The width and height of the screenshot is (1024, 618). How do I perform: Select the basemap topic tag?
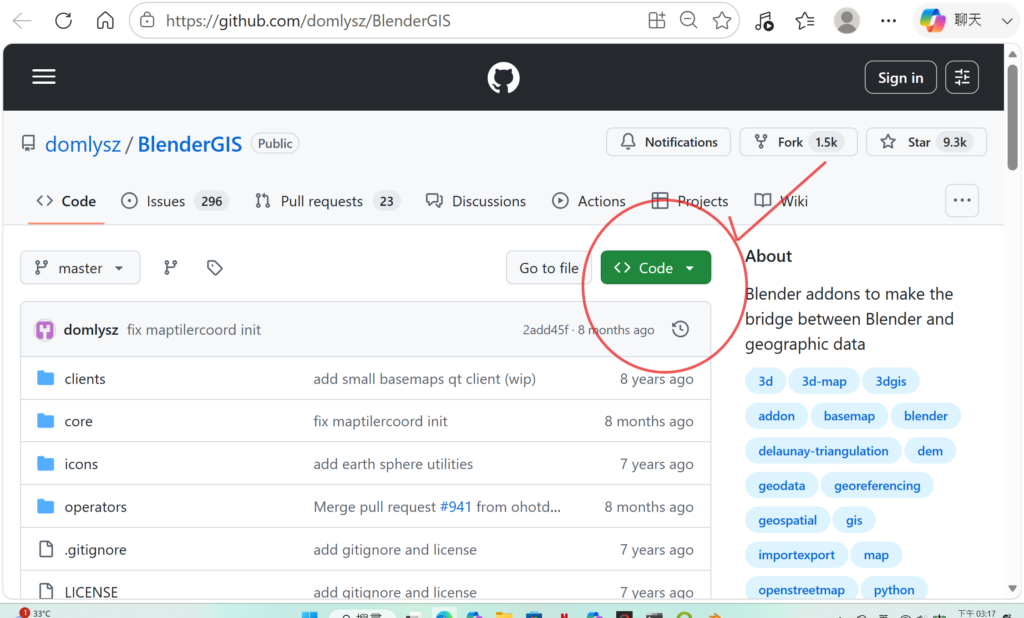click(849, 416)
